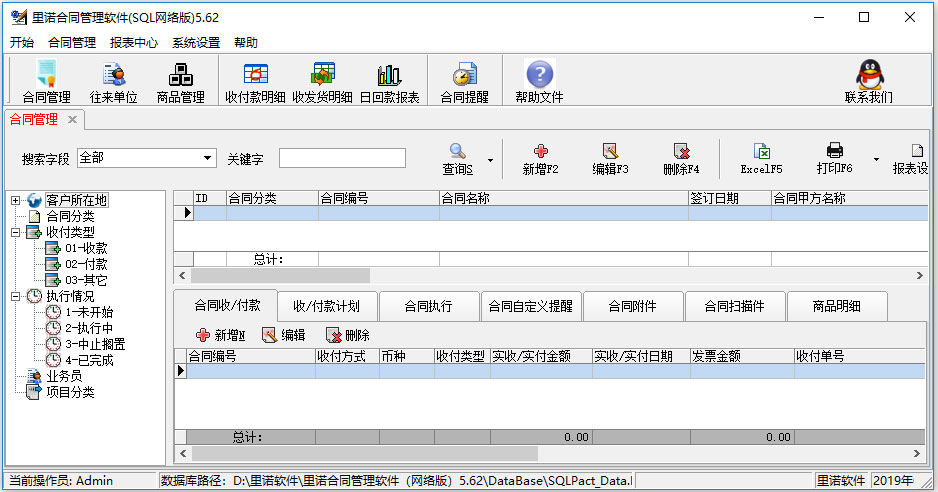Click payment grid horizontal scrollbar thumb
This screenshot has height=492, width=938.
(364, 454)
